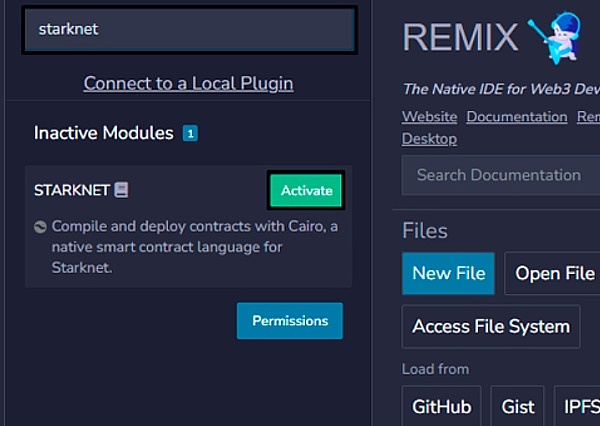
Task: Create a file with New File button
Action: [448, 274]
